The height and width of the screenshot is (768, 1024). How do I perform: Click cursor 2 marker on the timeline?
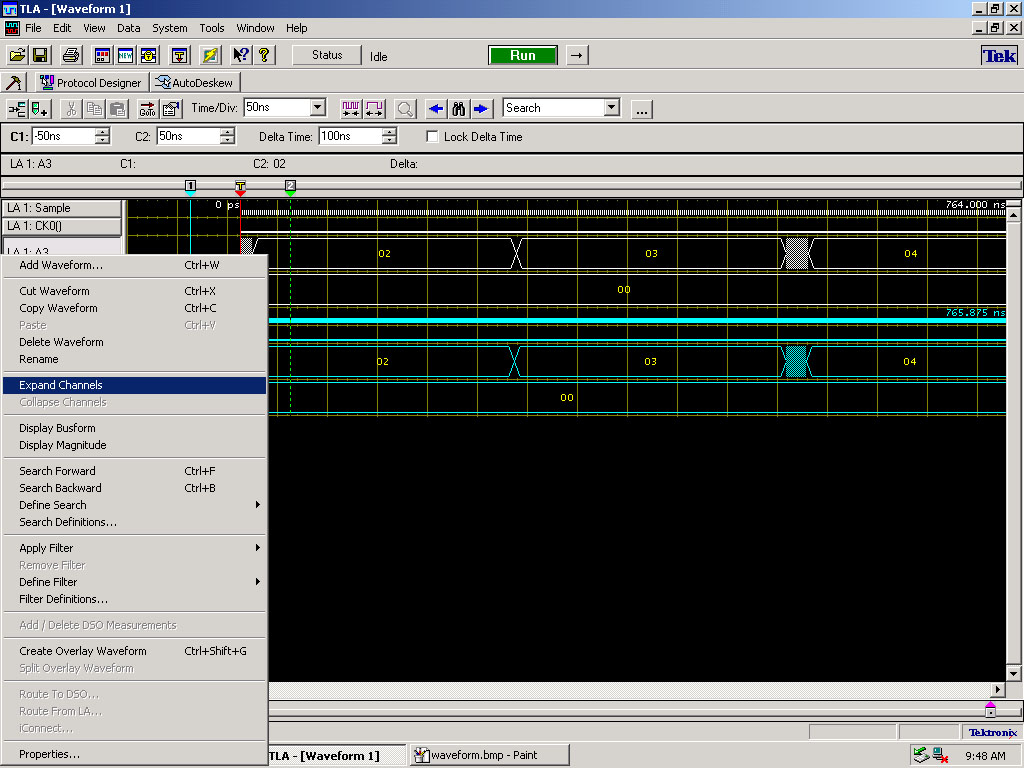(x=290, y=186)
